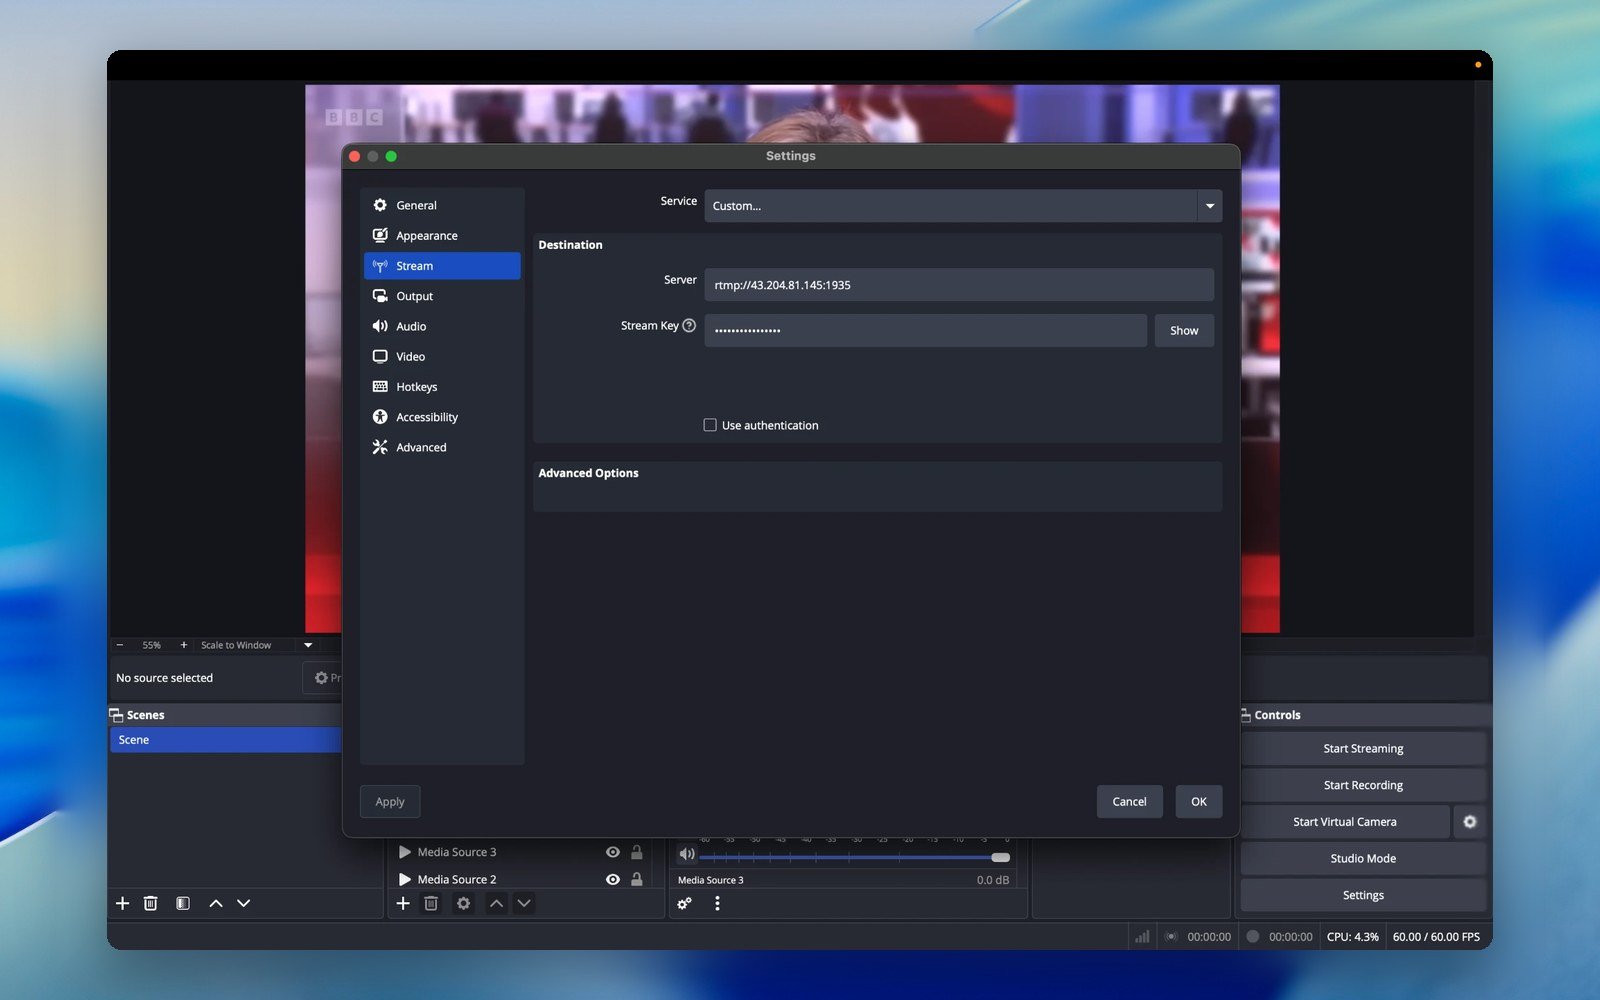Screen dimensions: 1600x1000
Task: Open Advanced settings section
Action: point(441,447)
